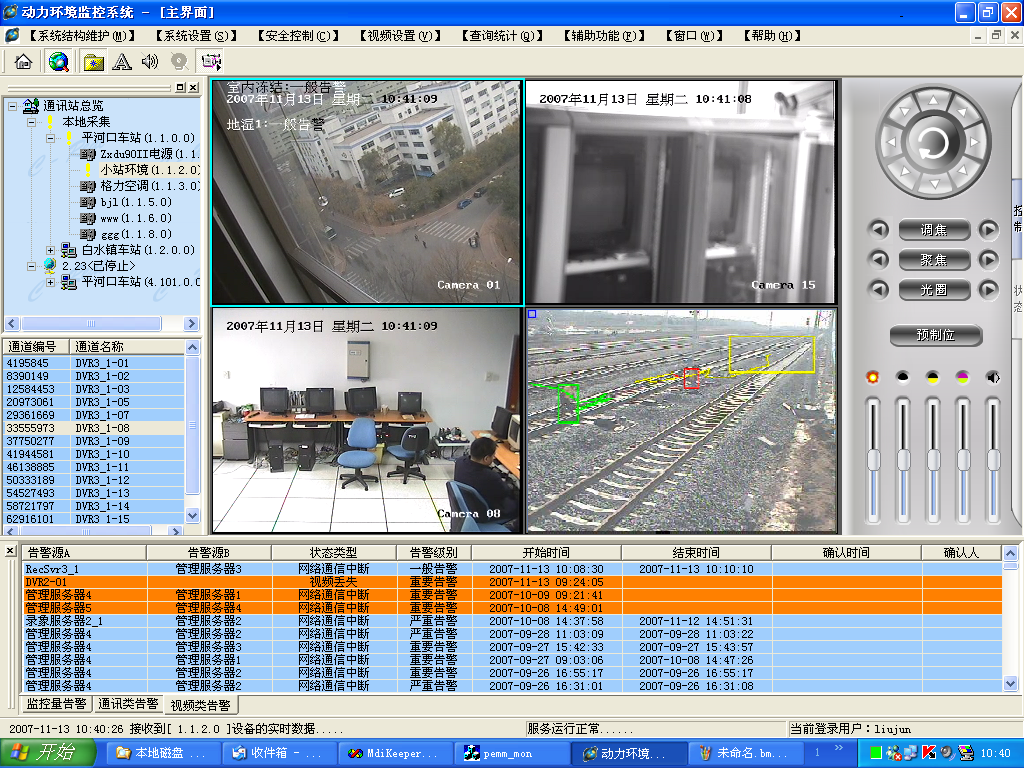Image resolution: width=1024 pixels, height=768 pixels.
Task: Click the PTZ auto-rotate center button
Action: coord(933,142)
